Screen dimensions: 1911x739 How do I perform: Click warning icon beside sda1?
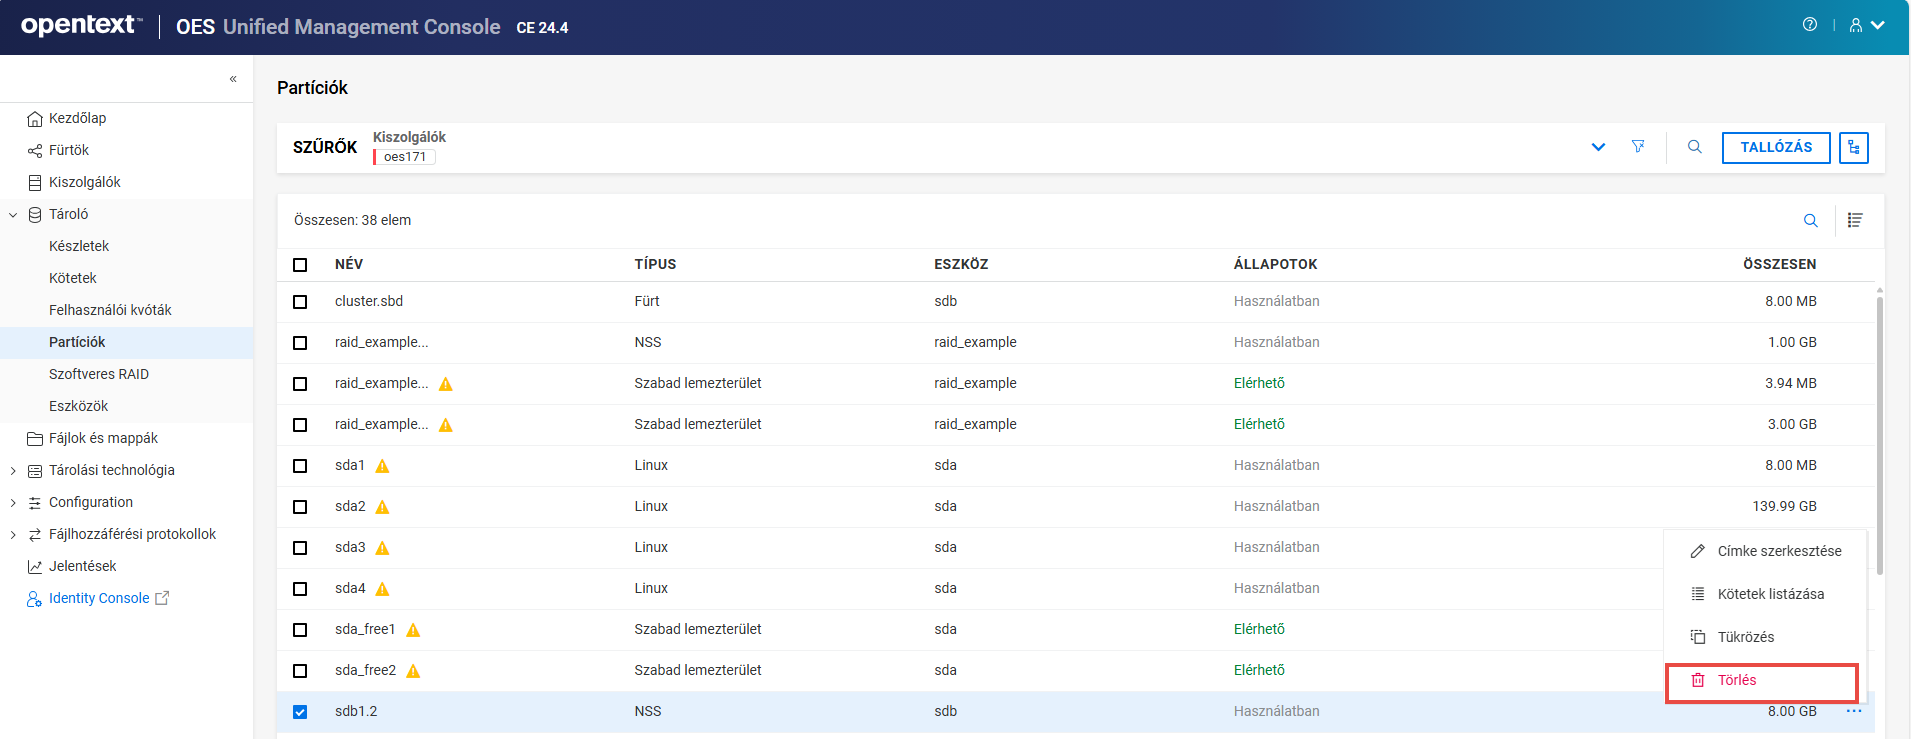click(382, 466)
